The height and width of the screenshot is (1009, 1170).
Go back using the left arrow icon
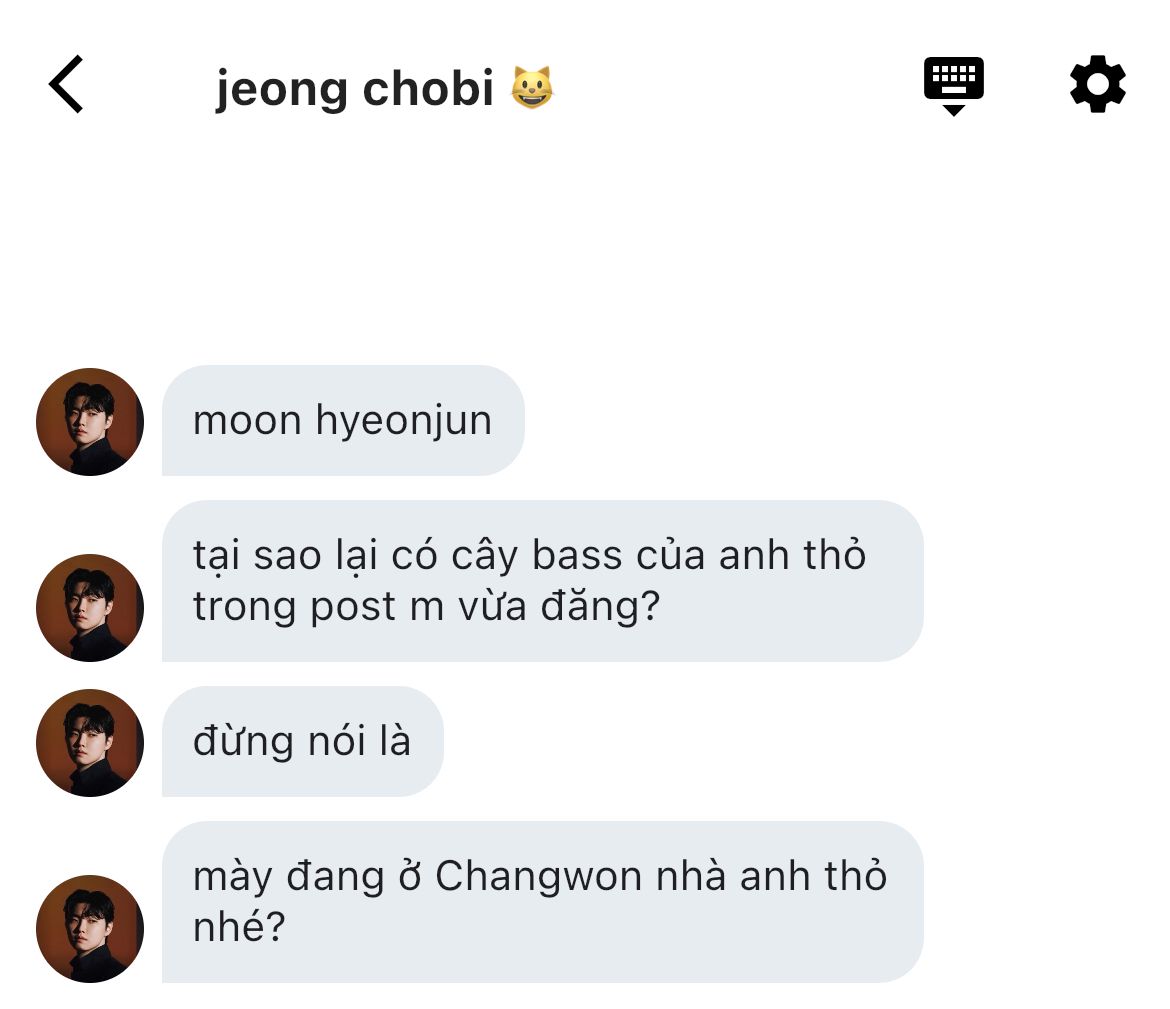(66, 84)
